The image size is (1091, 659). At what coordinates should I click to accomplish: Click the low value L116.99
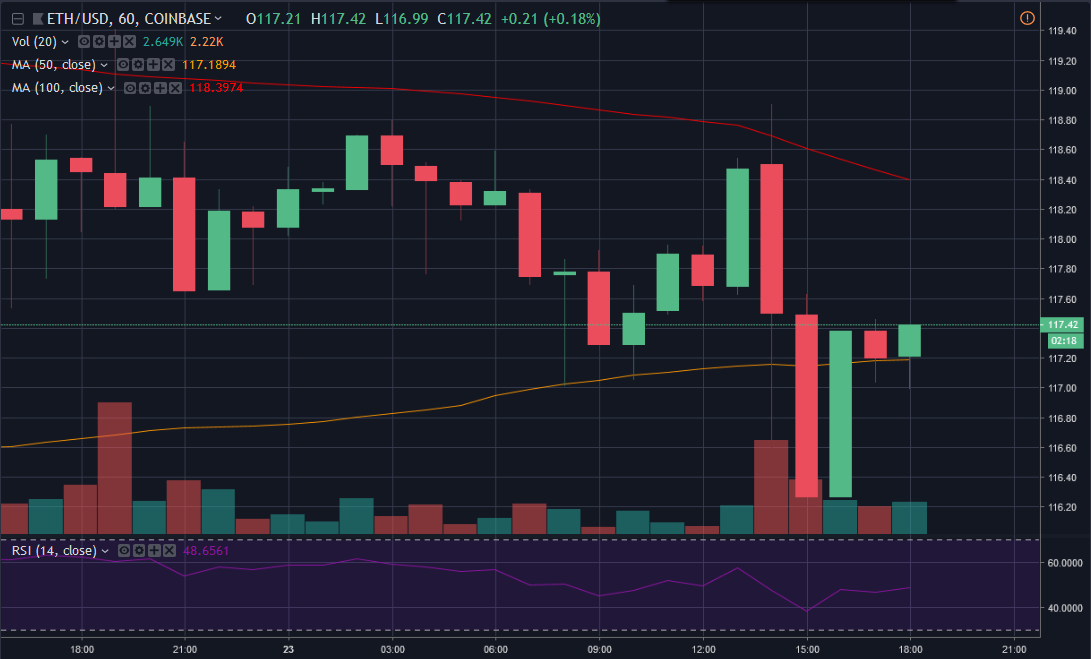click(401, 19)
